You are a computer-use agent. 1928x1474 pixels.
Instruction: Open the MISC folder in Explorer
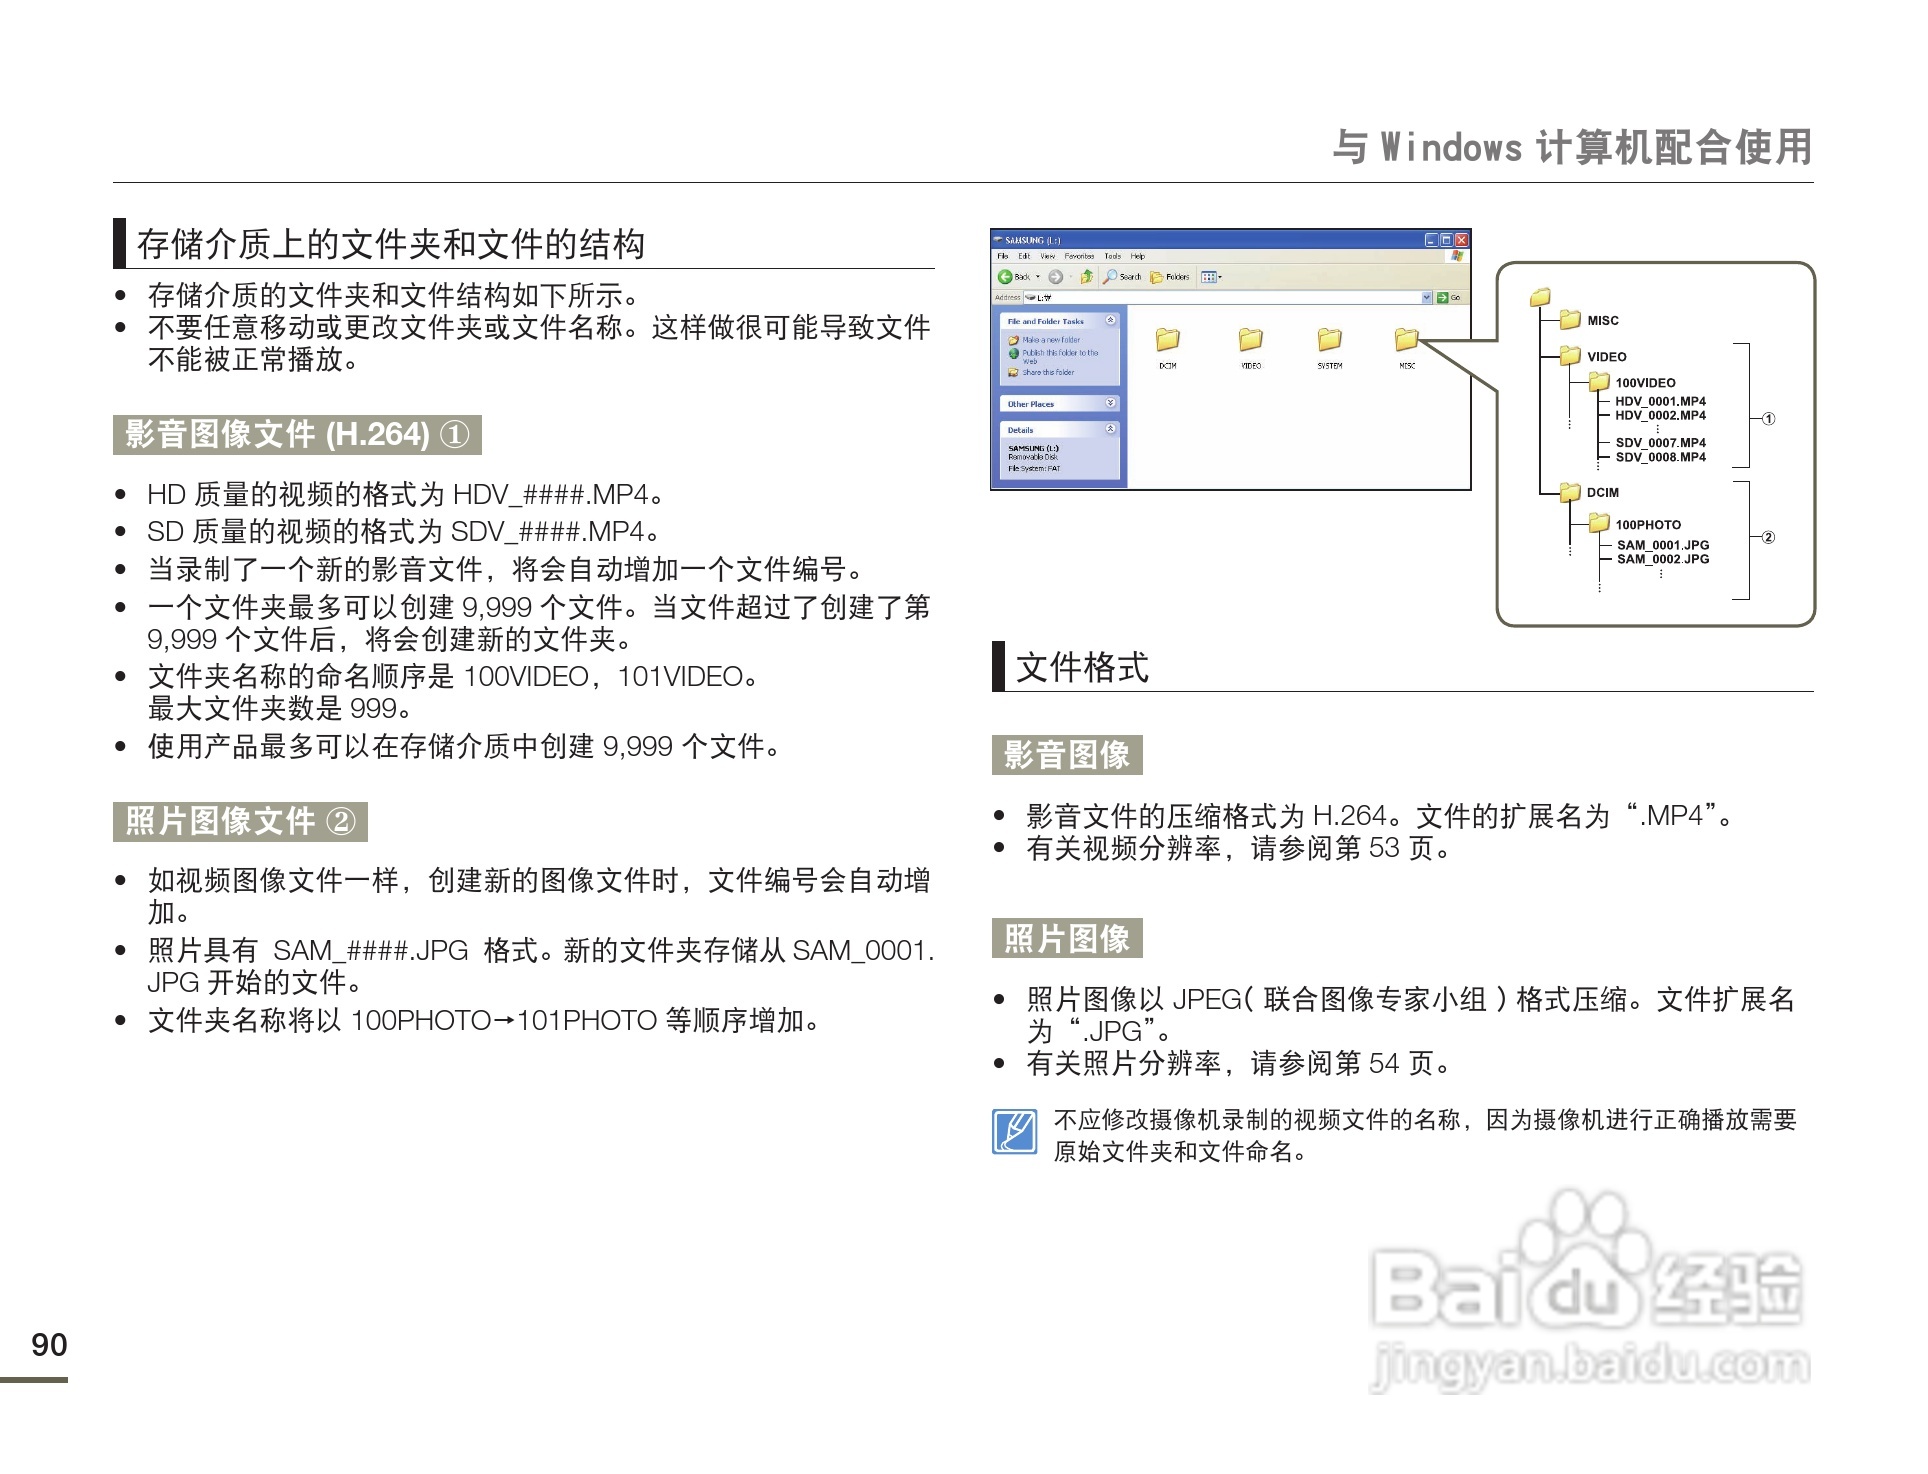(1406, 341)
